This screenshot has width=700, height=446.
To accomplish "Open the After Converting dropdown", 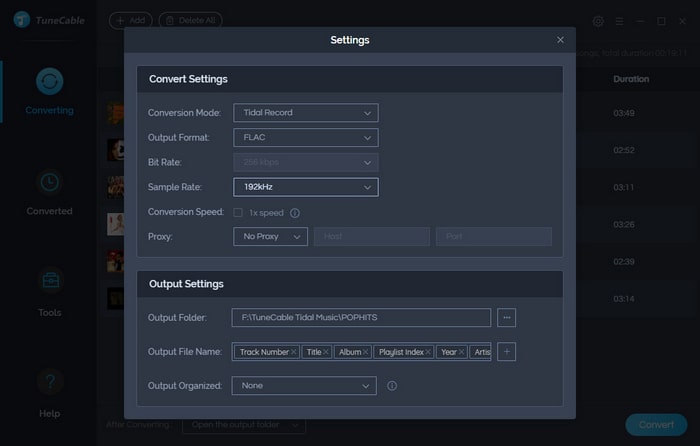I will point(244,425).
